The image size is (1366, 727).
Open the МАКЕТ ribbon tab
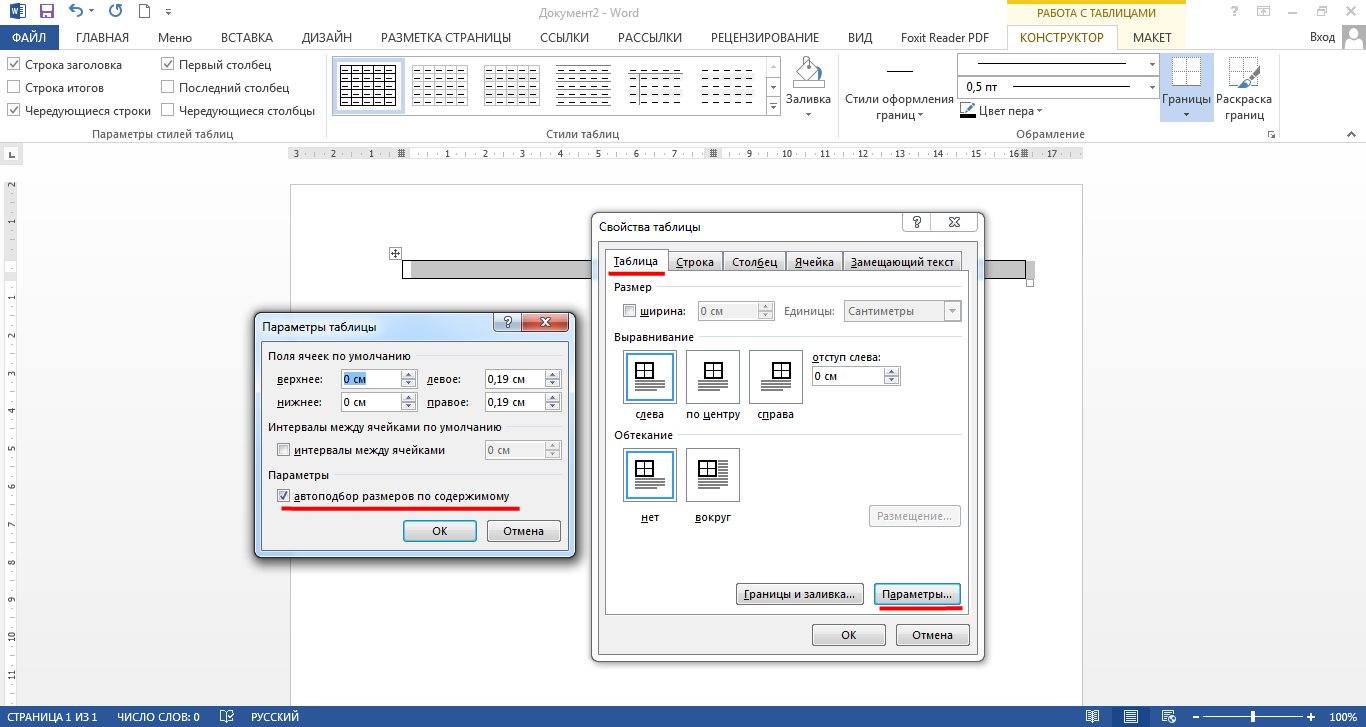pos(1152,37)
